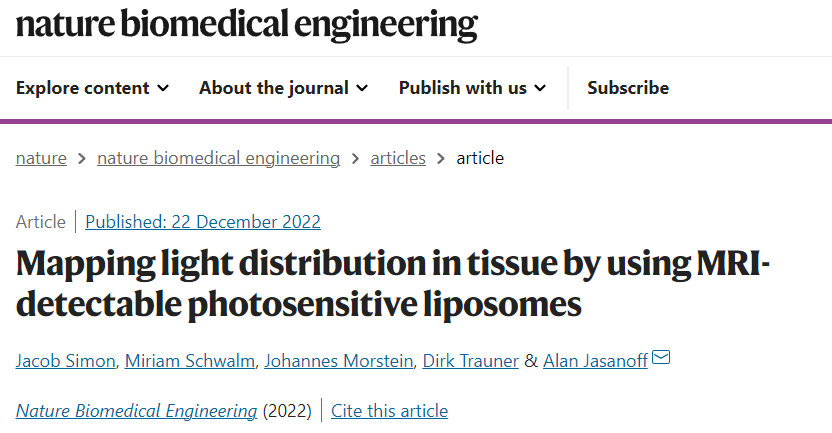This screenshot has height=433, width=832.
Task: Expand the Explore content menu
Action: tap(92, 88)
